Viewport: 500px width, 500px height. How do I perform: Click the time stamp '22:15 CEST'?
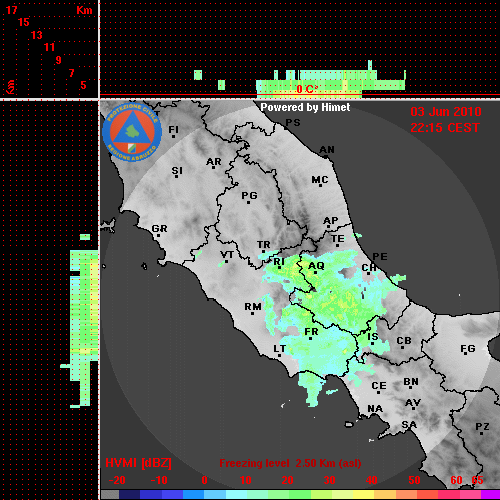pos(445,128)
